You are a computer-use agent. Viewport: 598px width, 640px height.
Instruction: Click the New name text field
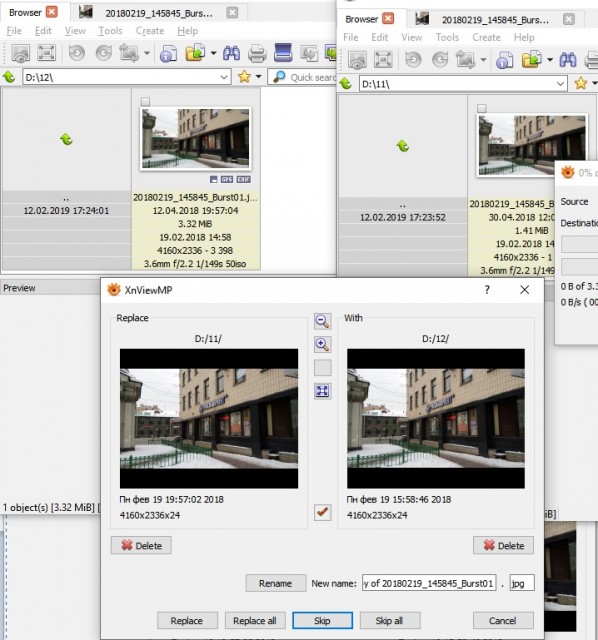tap(429, 583)
